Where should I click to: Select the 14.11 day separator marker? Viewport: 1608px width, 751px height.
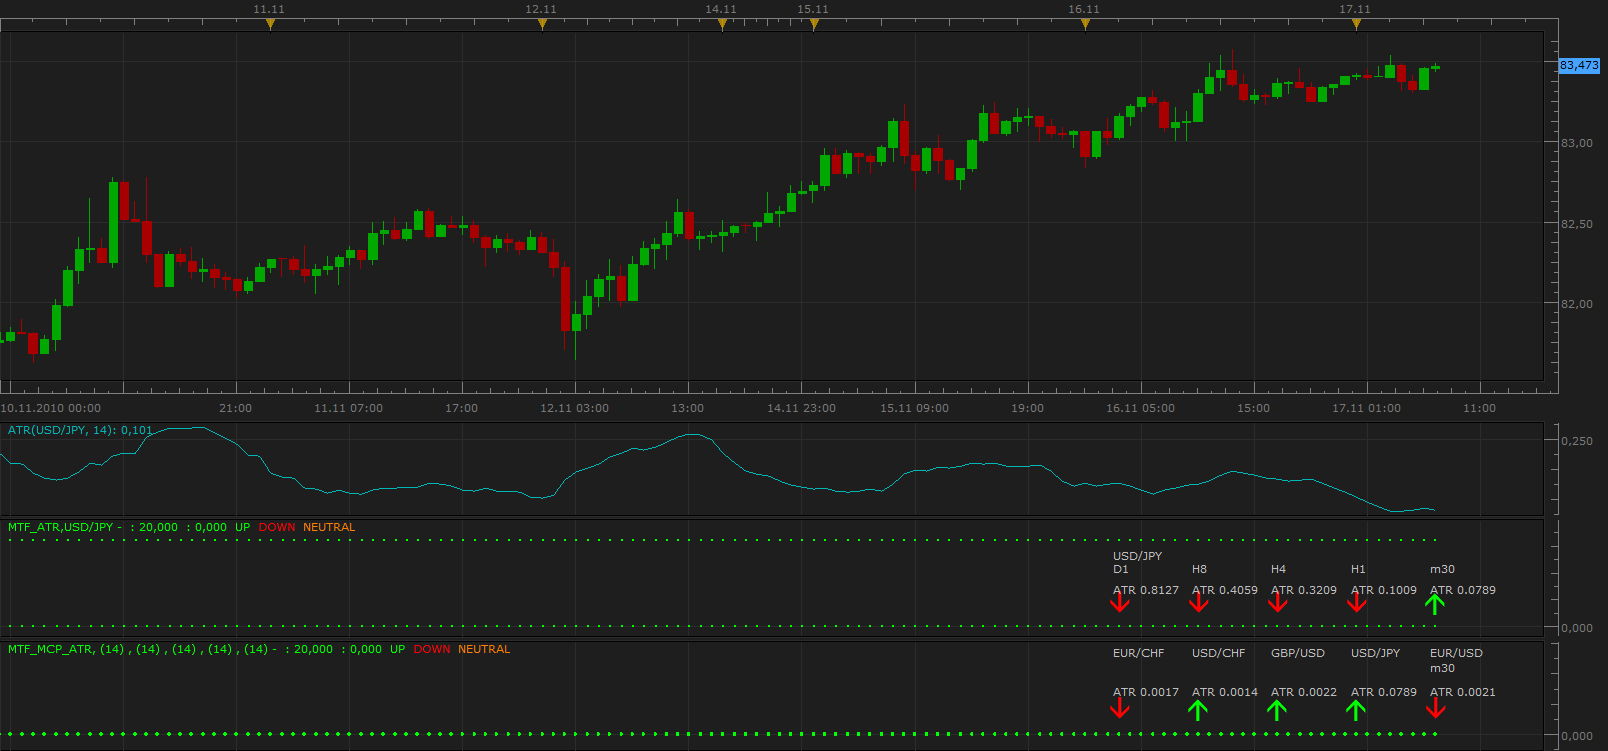[x=722, y=25]
